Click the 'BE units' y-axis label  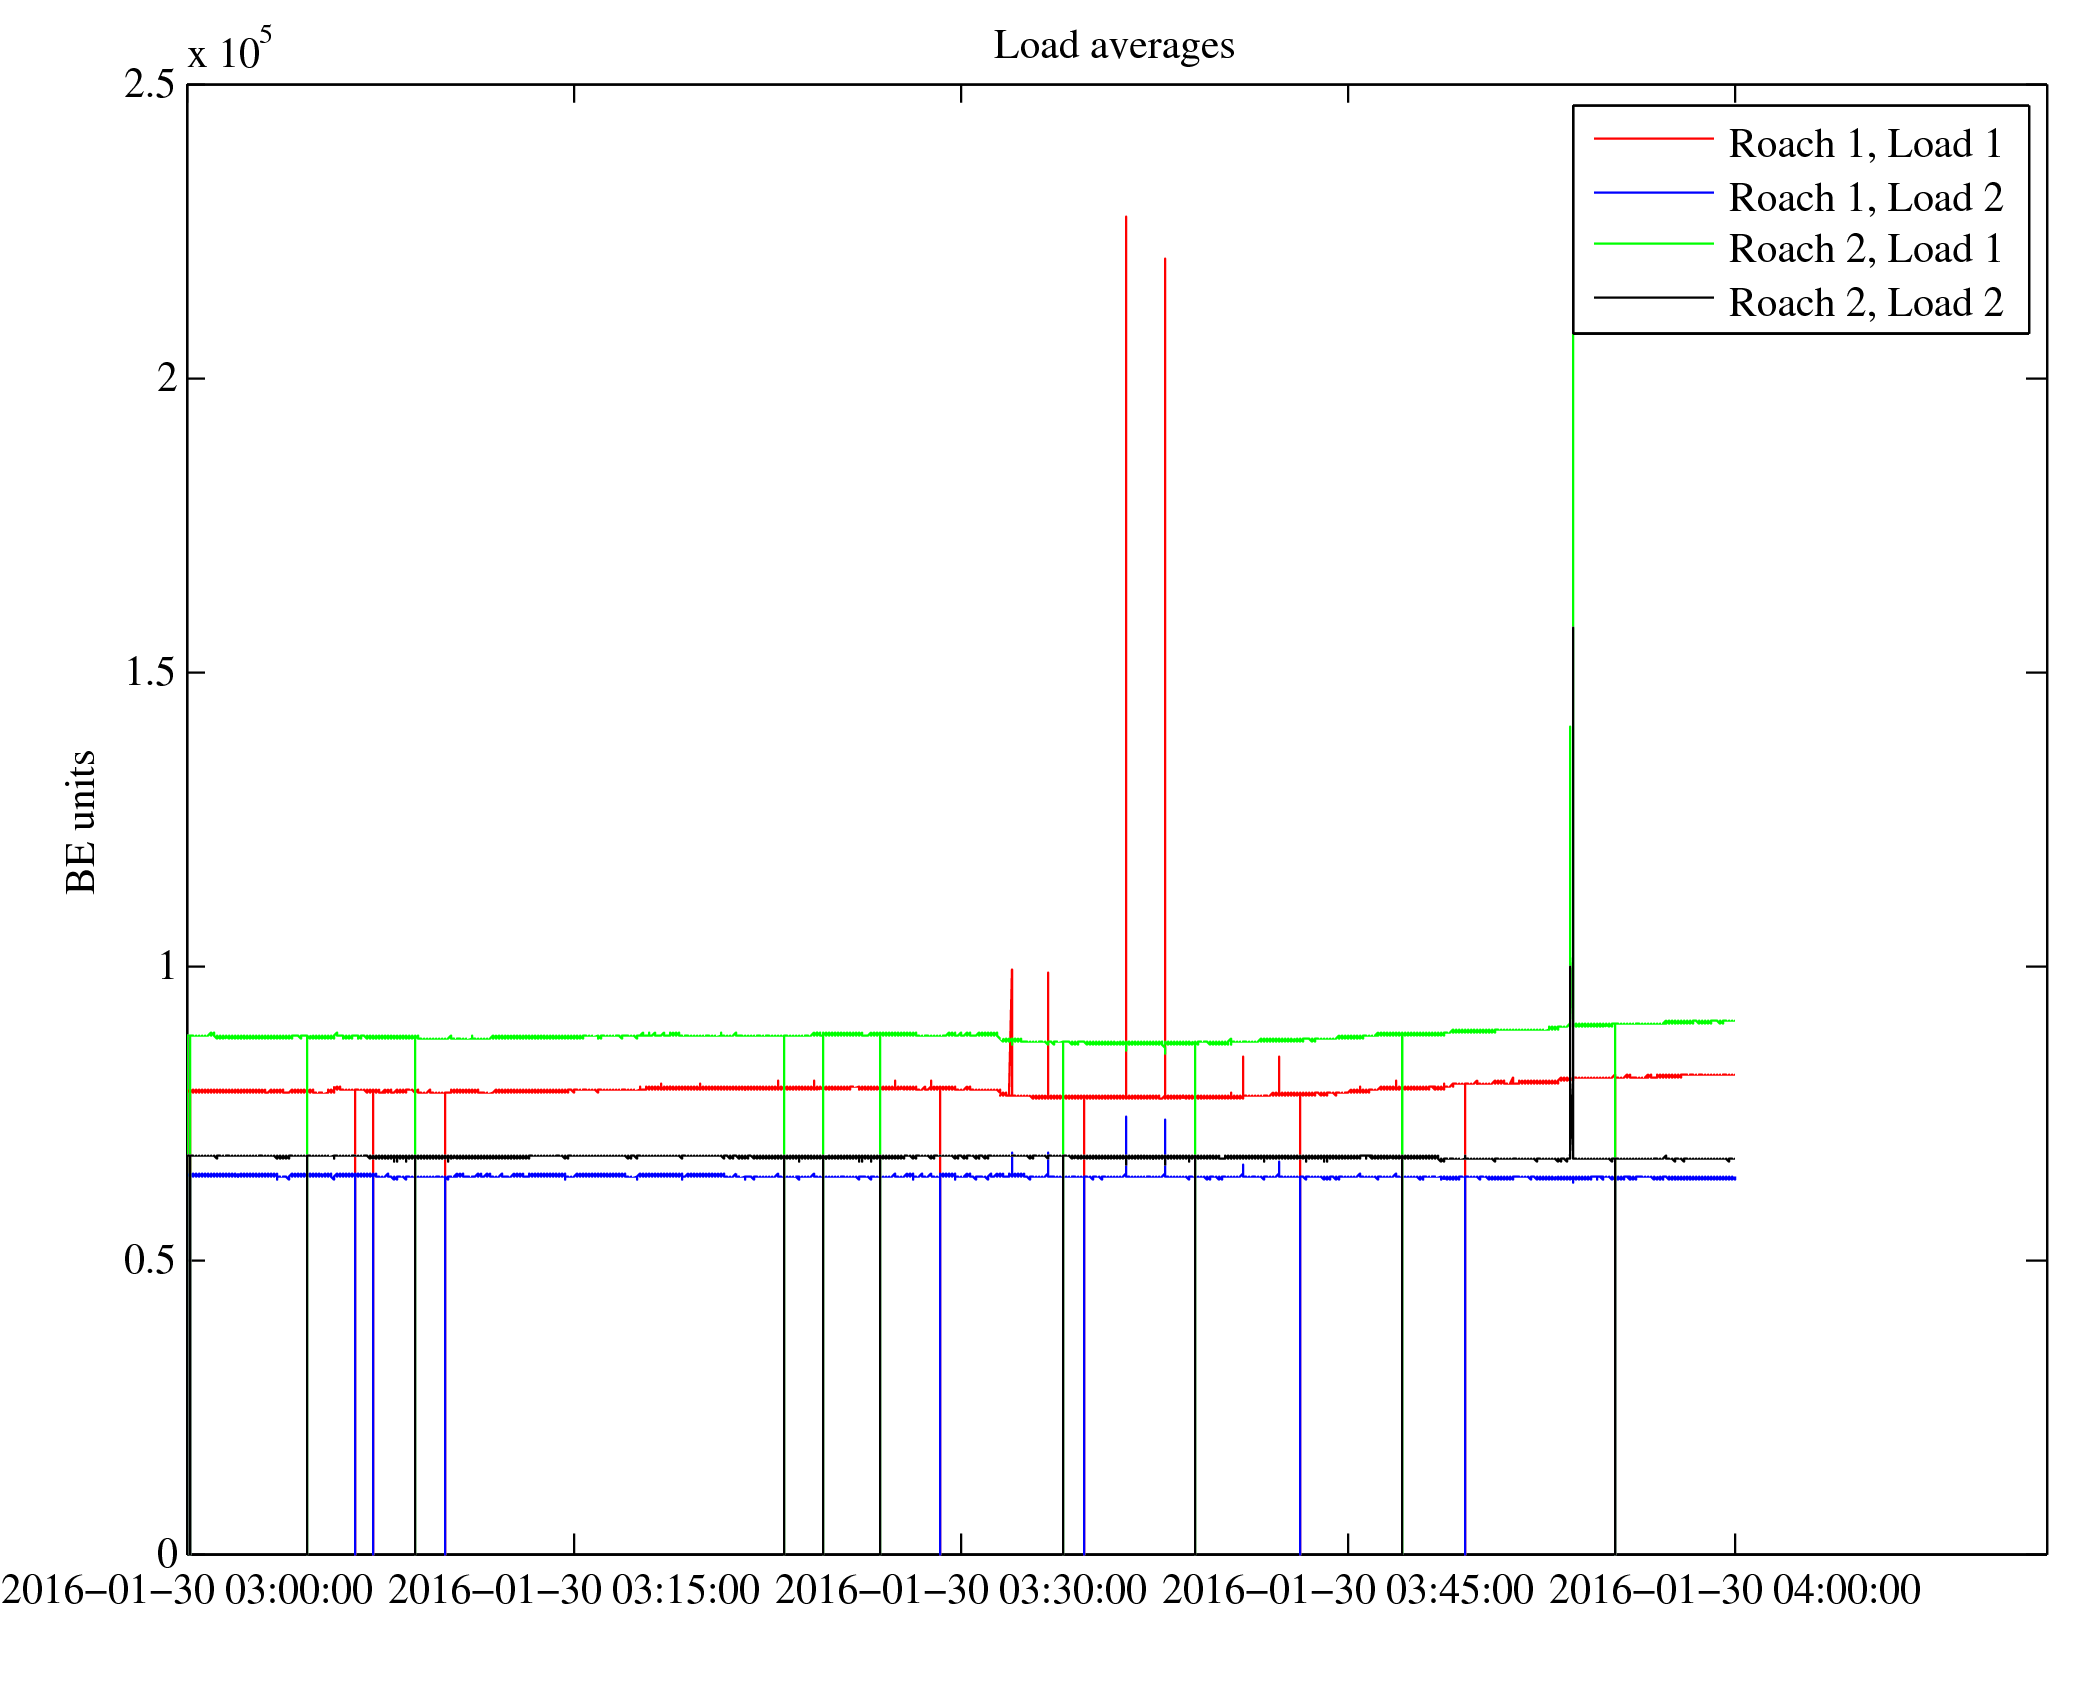tap(80, 820)
